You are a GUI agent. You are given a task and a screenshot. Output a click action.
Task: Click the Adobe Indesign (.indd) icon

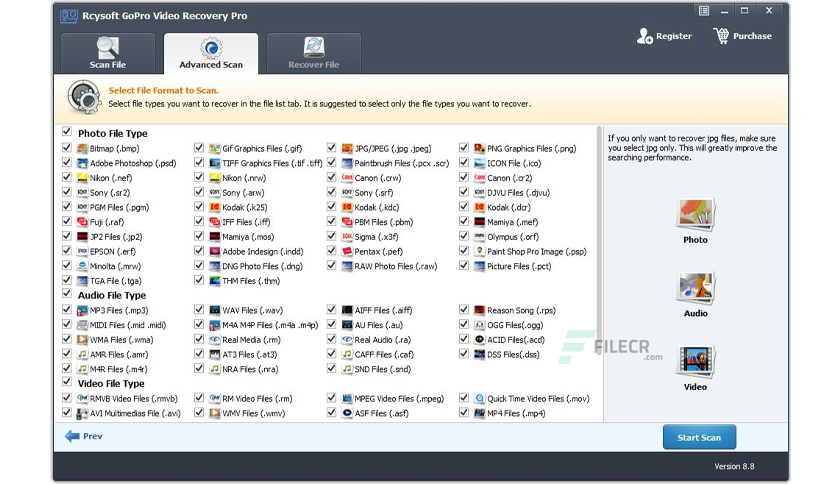215,251
